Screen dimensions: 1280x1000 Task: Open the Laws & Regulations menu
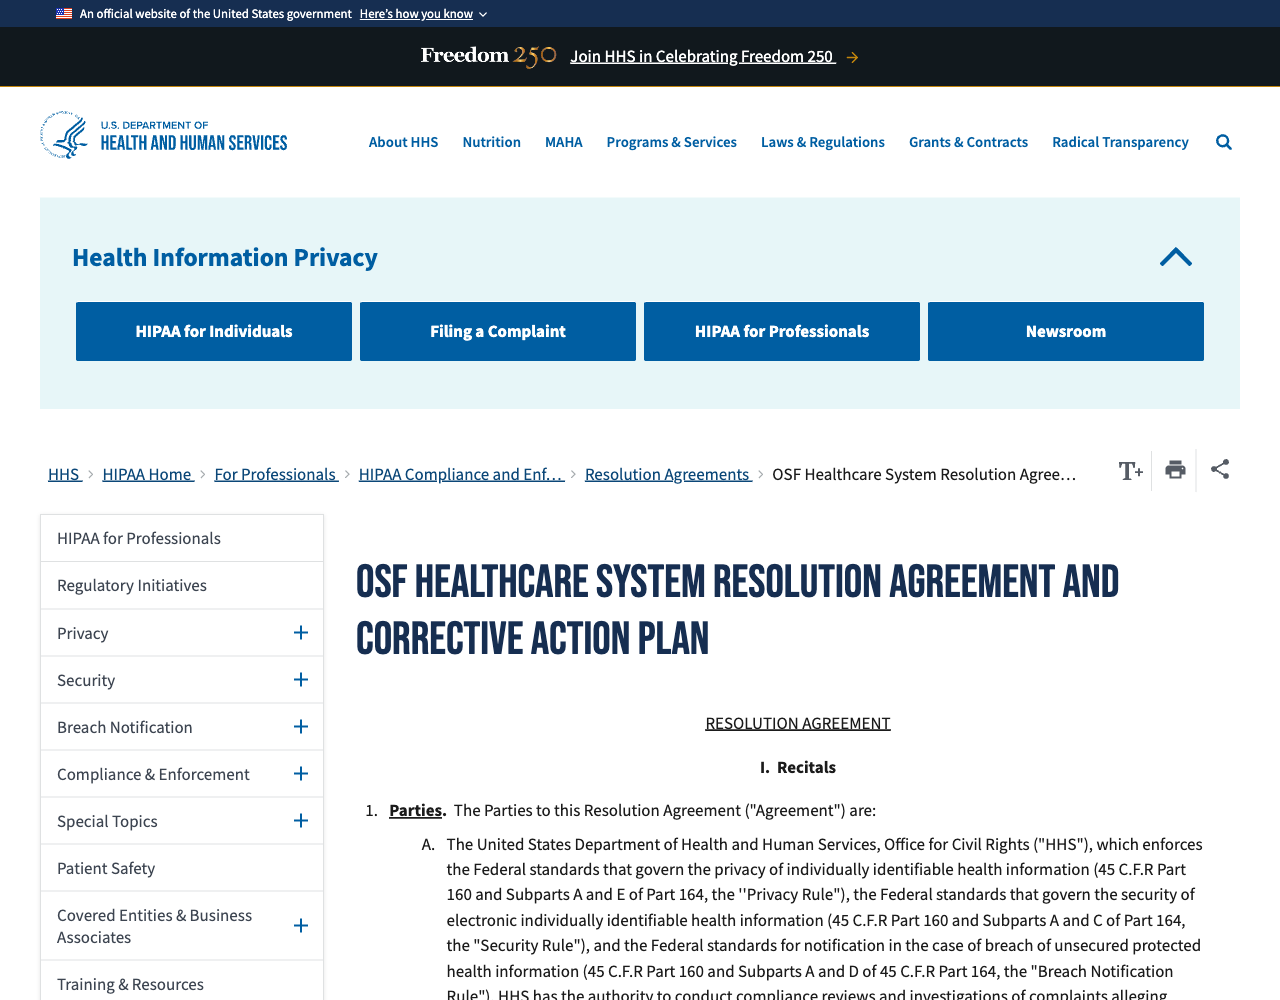pyautogui.click(x=822, y=142)
